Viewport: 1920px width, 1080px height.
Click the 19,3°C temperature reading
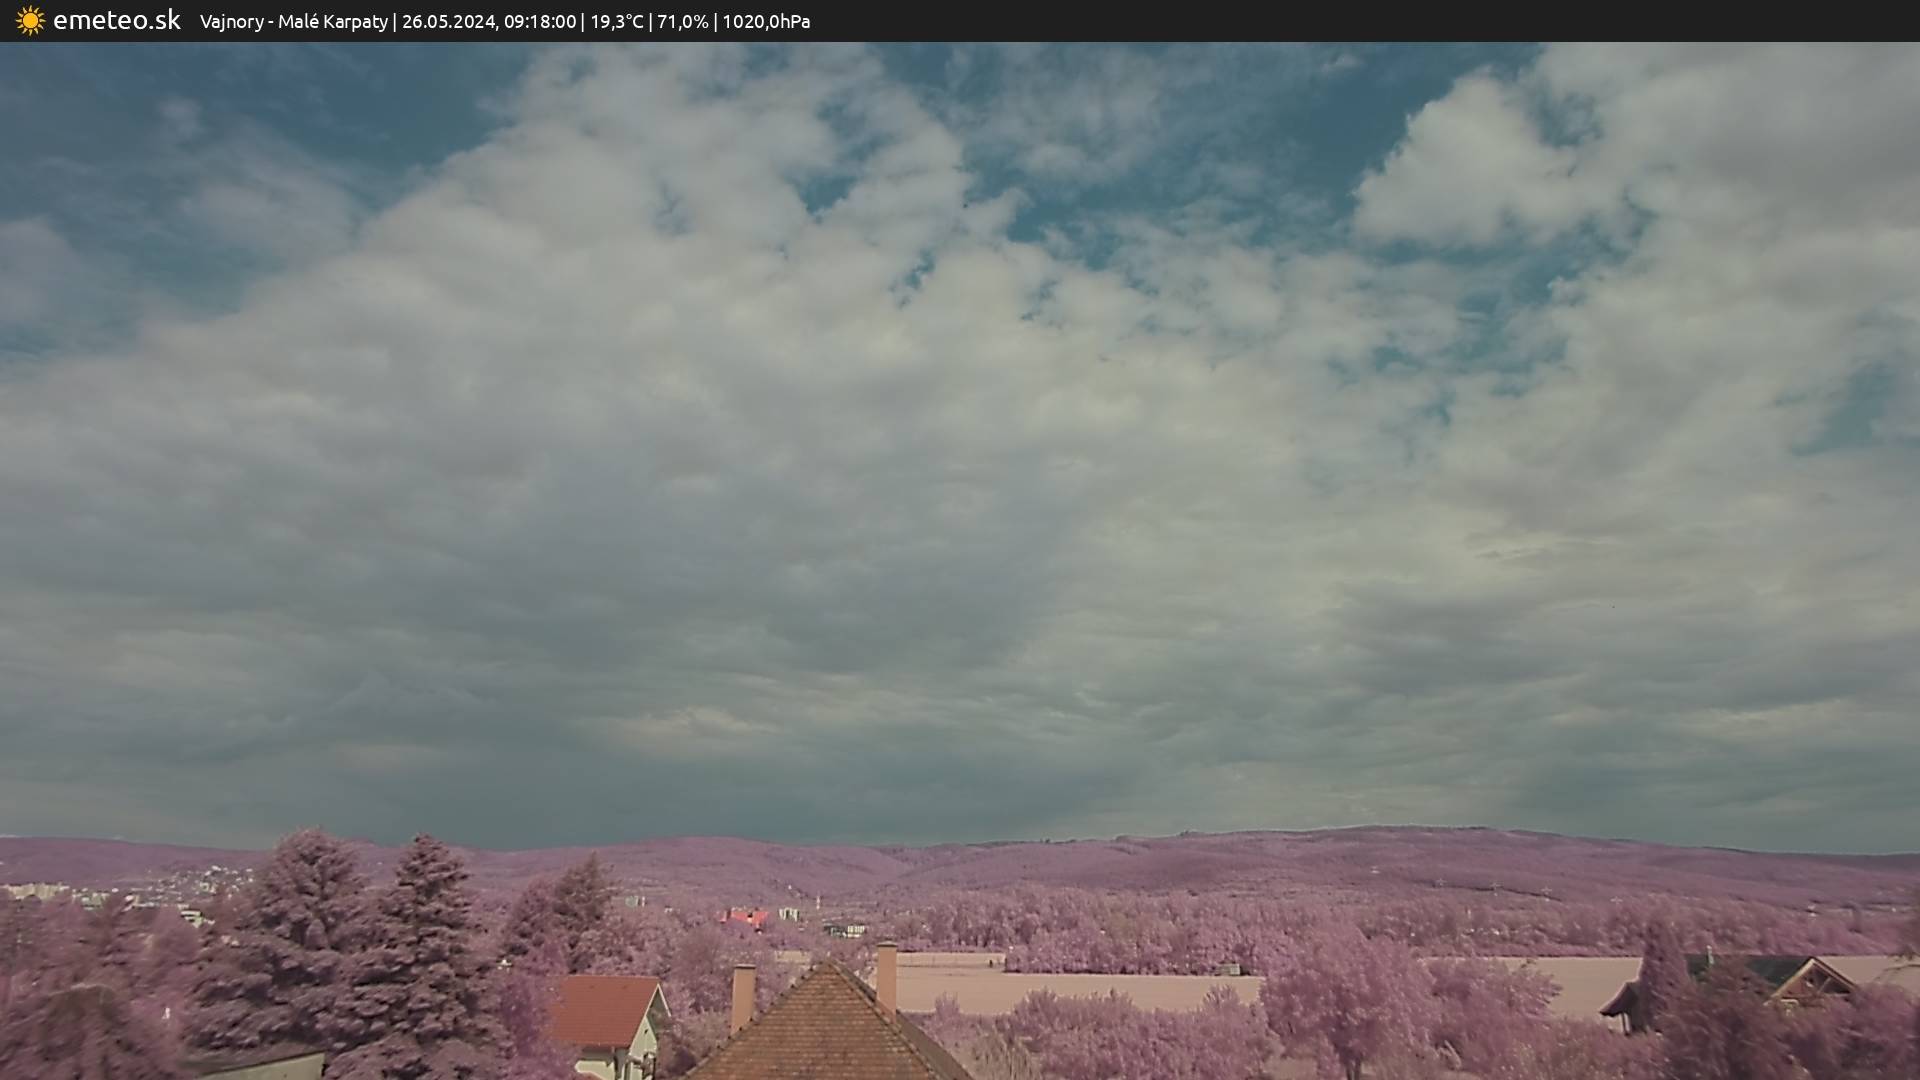point(616,22)
